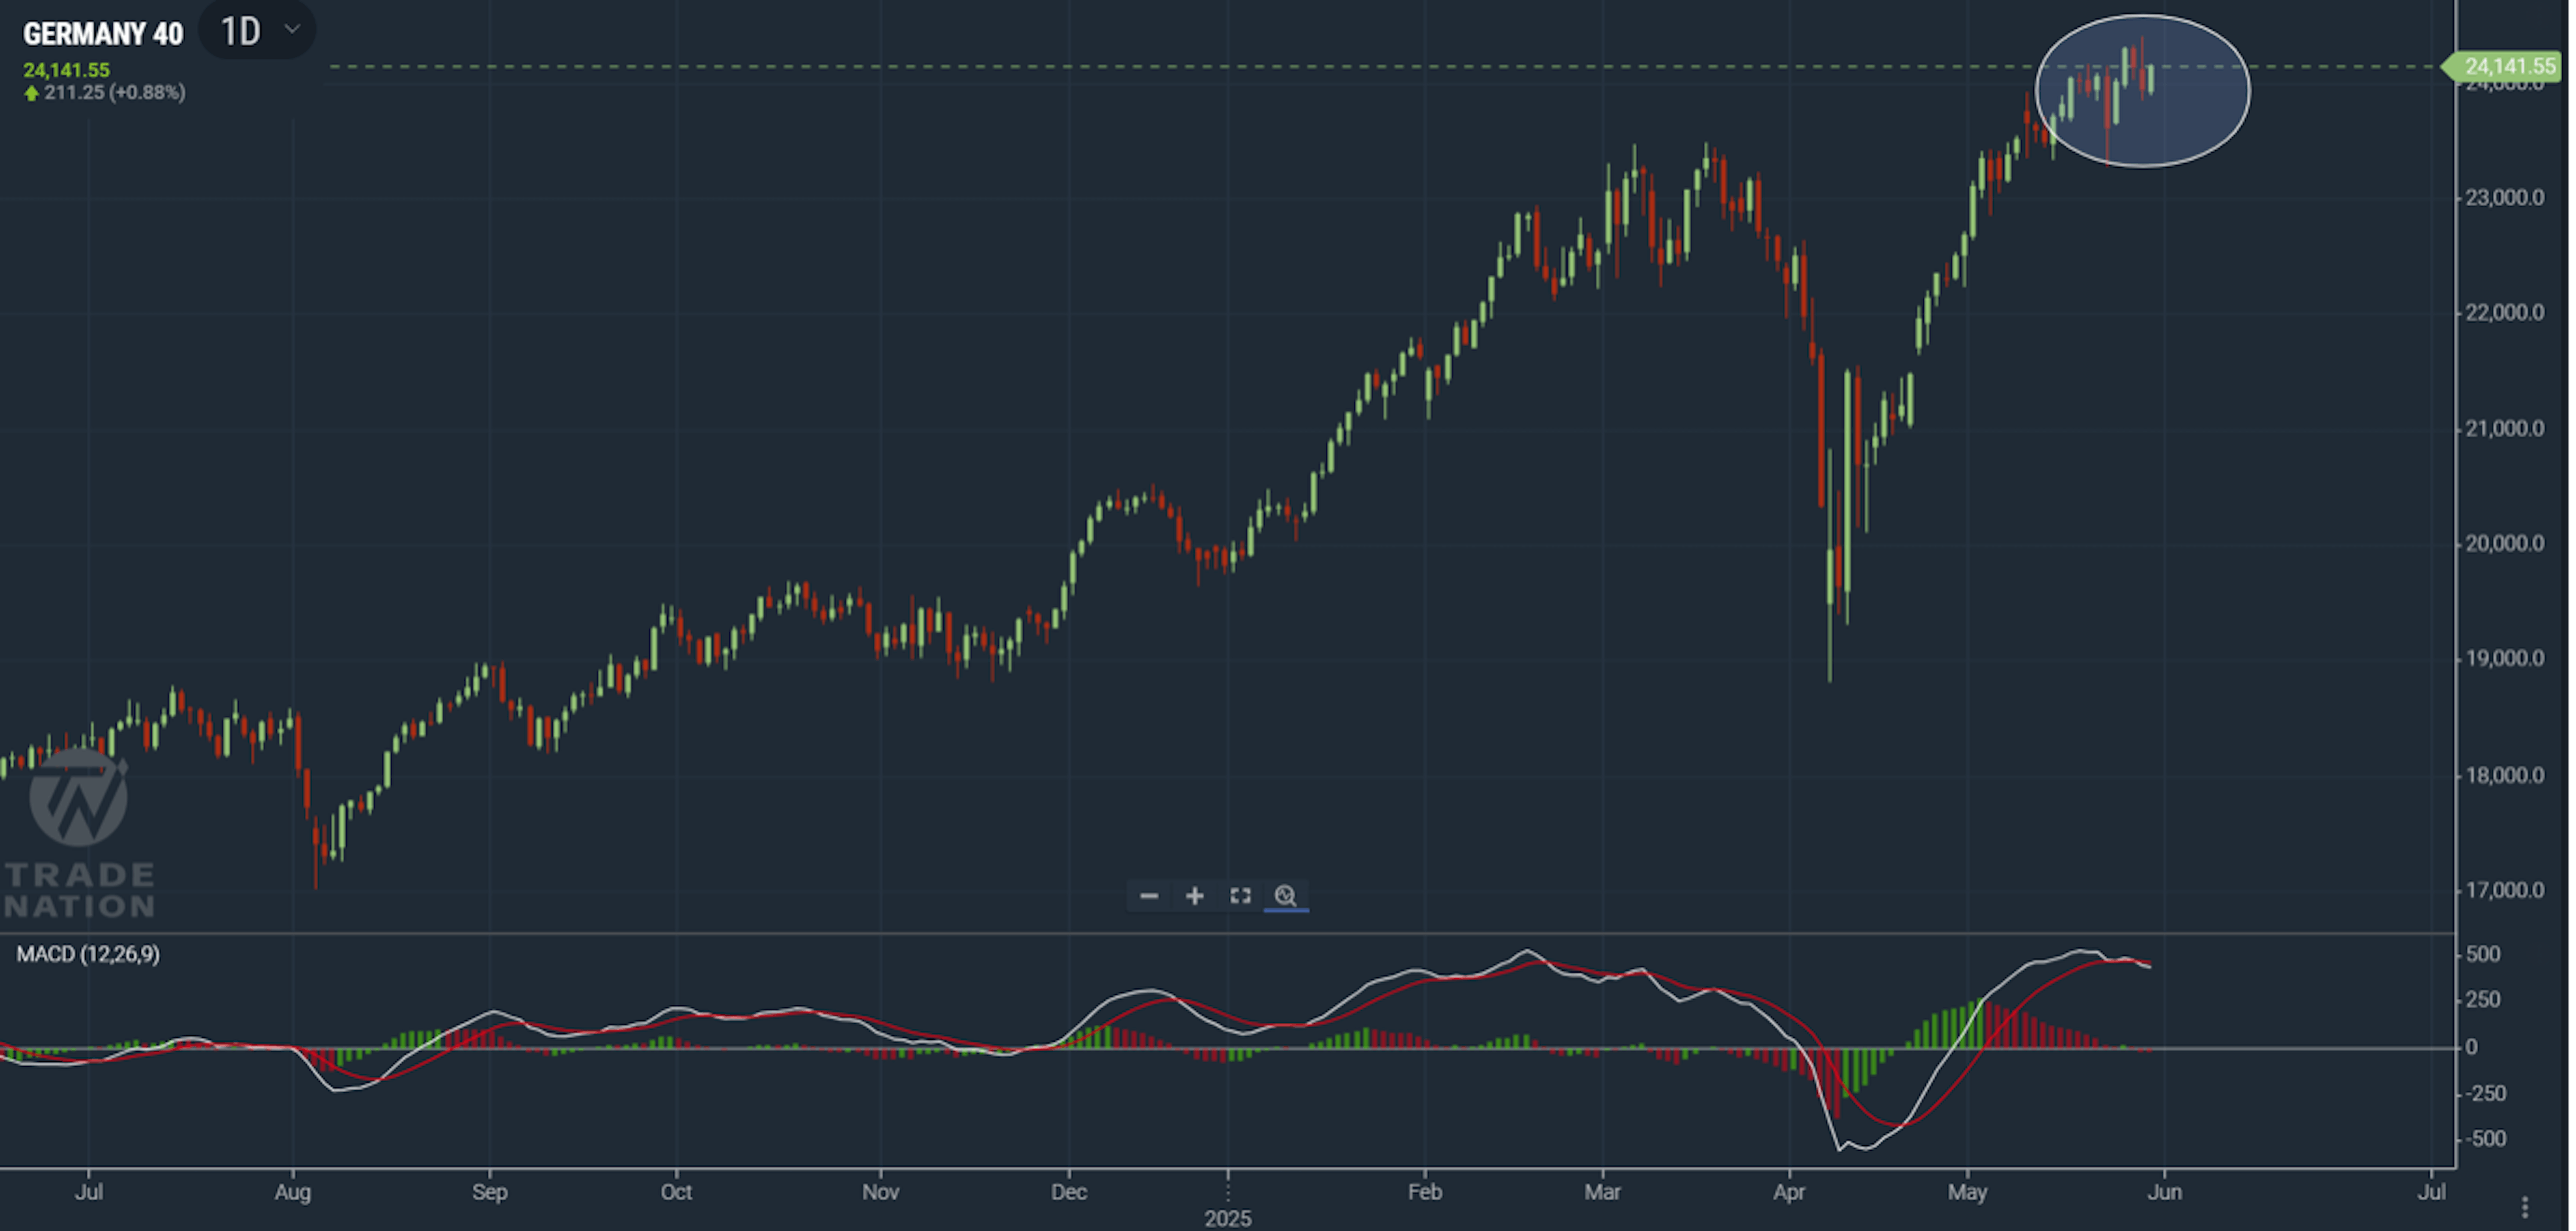Click the 18,000.0 price axis label

pyautogui.click(x=2505, y=775)
